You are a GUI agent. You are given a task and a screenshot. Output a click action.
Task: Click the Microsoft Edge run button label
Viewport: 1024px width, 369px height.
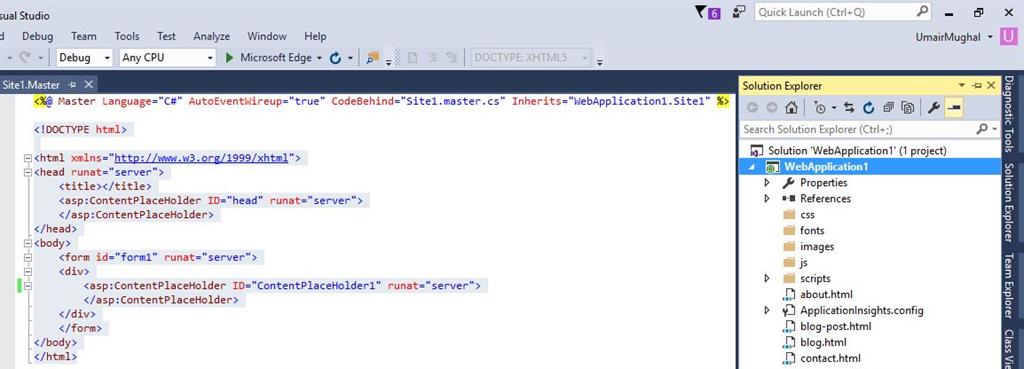(276, 58)
